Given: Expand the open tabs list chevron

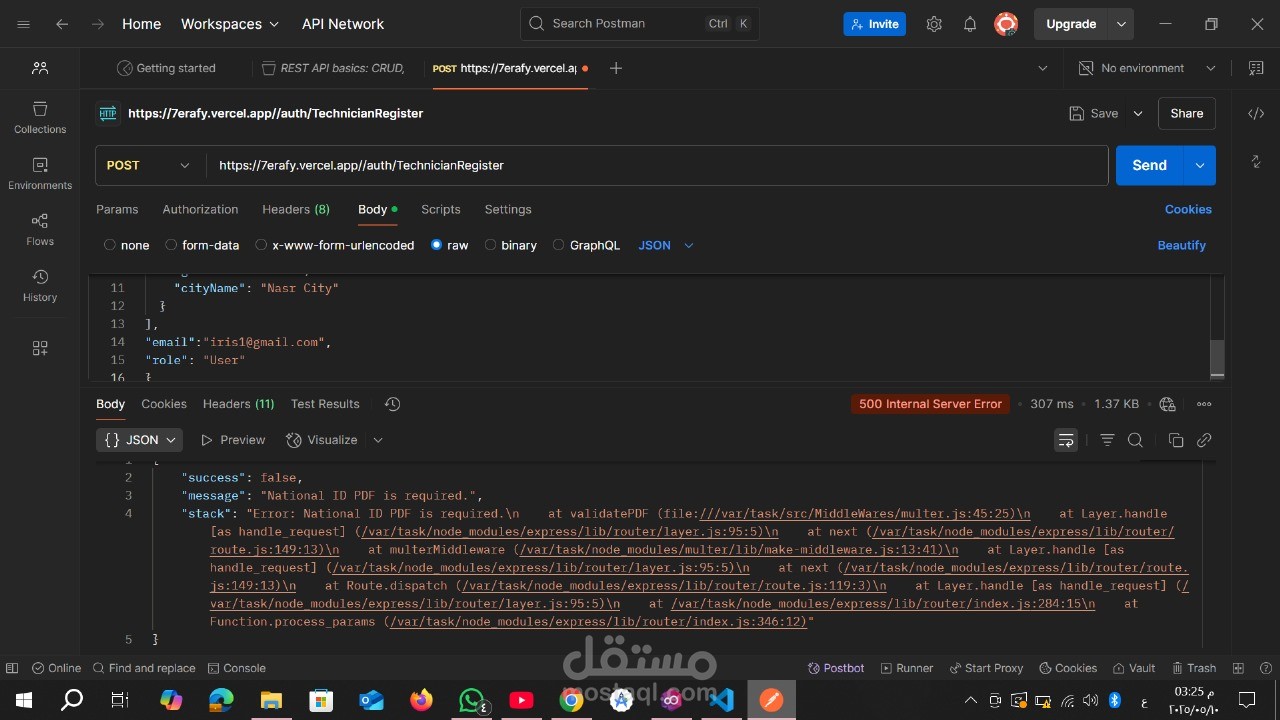Looking at the screenshot, I should coord(1043,68).
